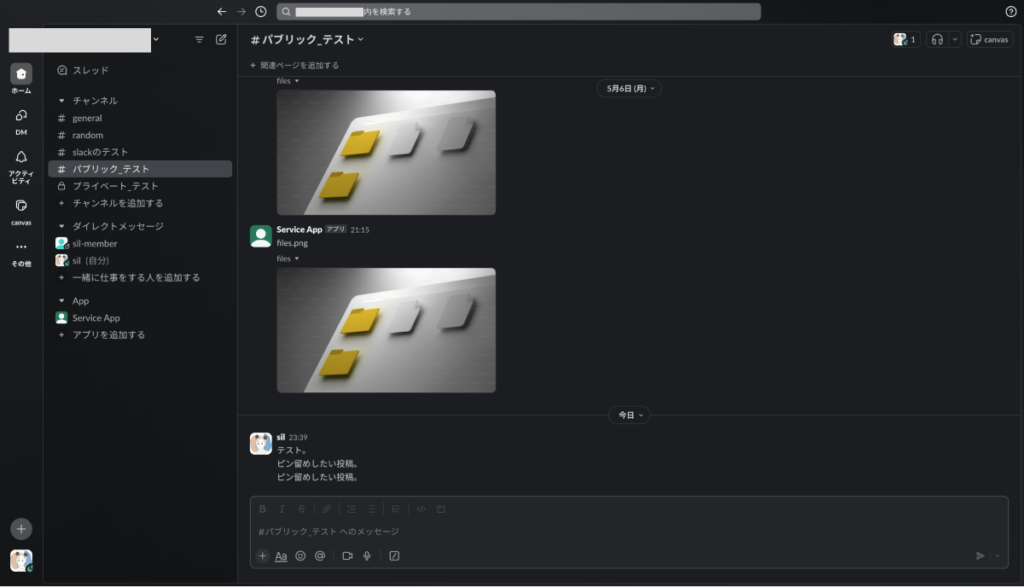This screenshot has width=1024, height=587.
Task: Open the Activity bell in the sidebar
Action: point(21,157)
